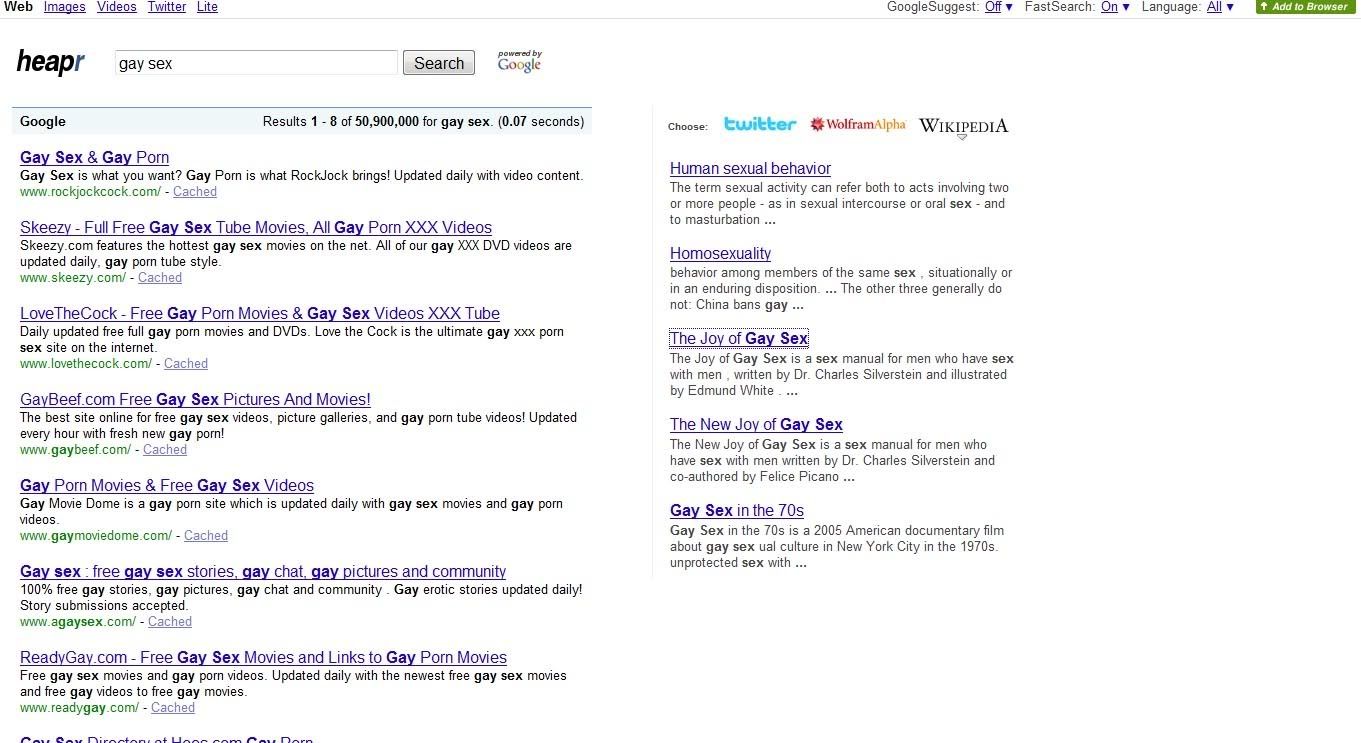Screen dimensions: 1361x743
Task: Open the FastSearch On dropdown
Action: tap(1115, 7)
